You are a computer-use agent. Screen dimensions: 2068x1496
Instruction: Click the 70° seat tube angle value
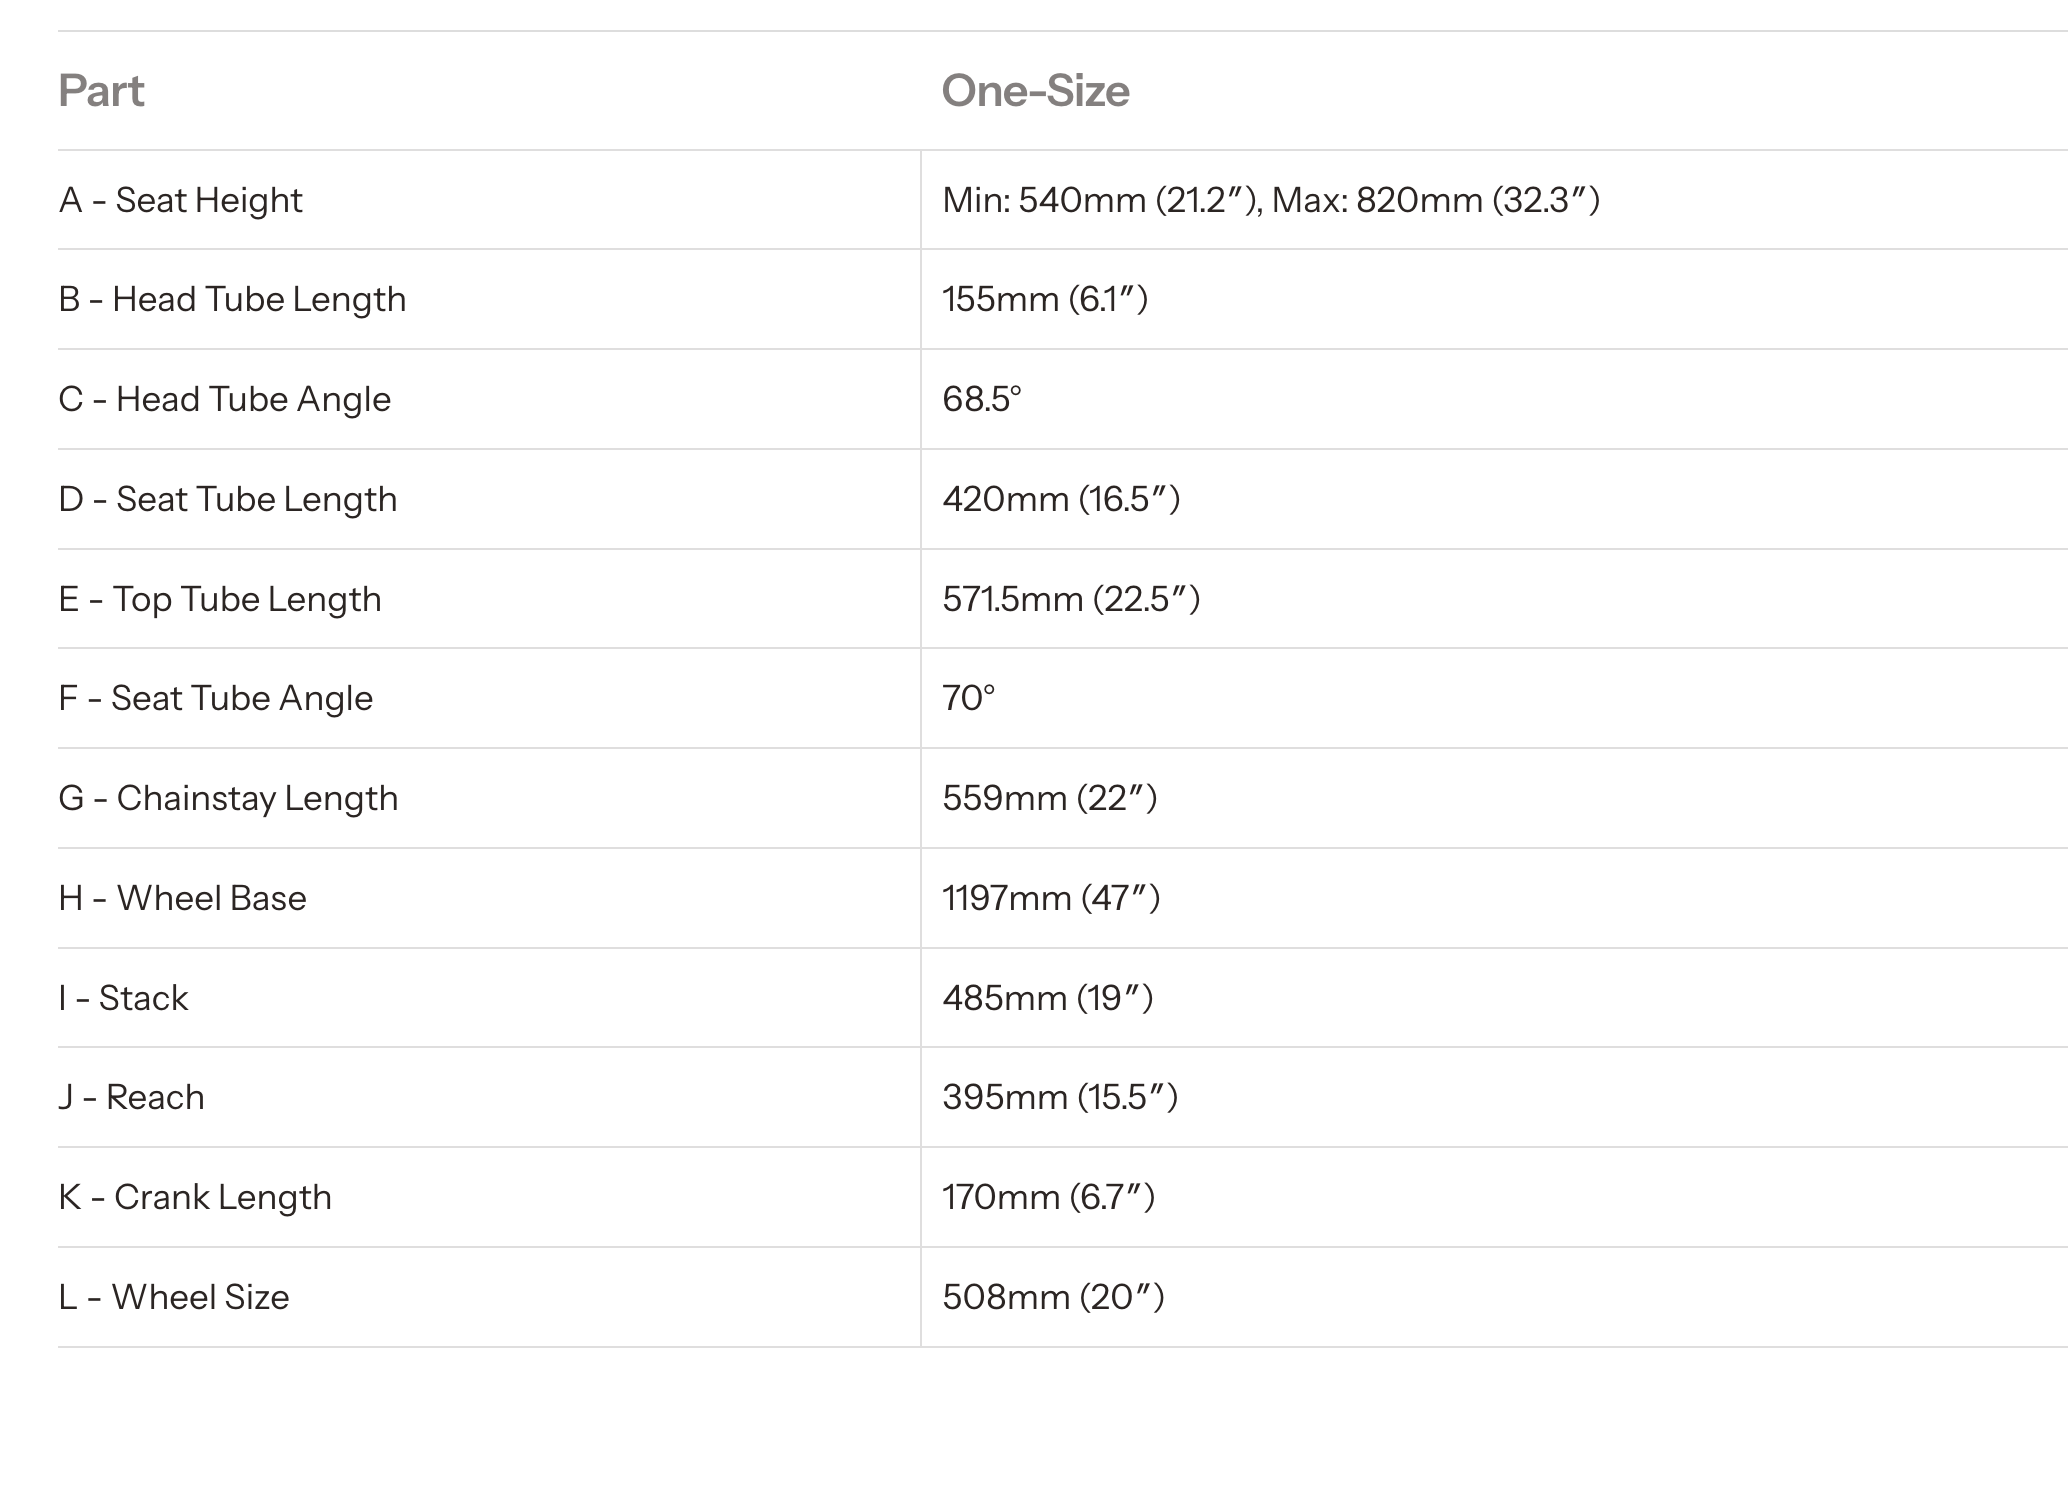pyautogui.click(x=969, y=698)
